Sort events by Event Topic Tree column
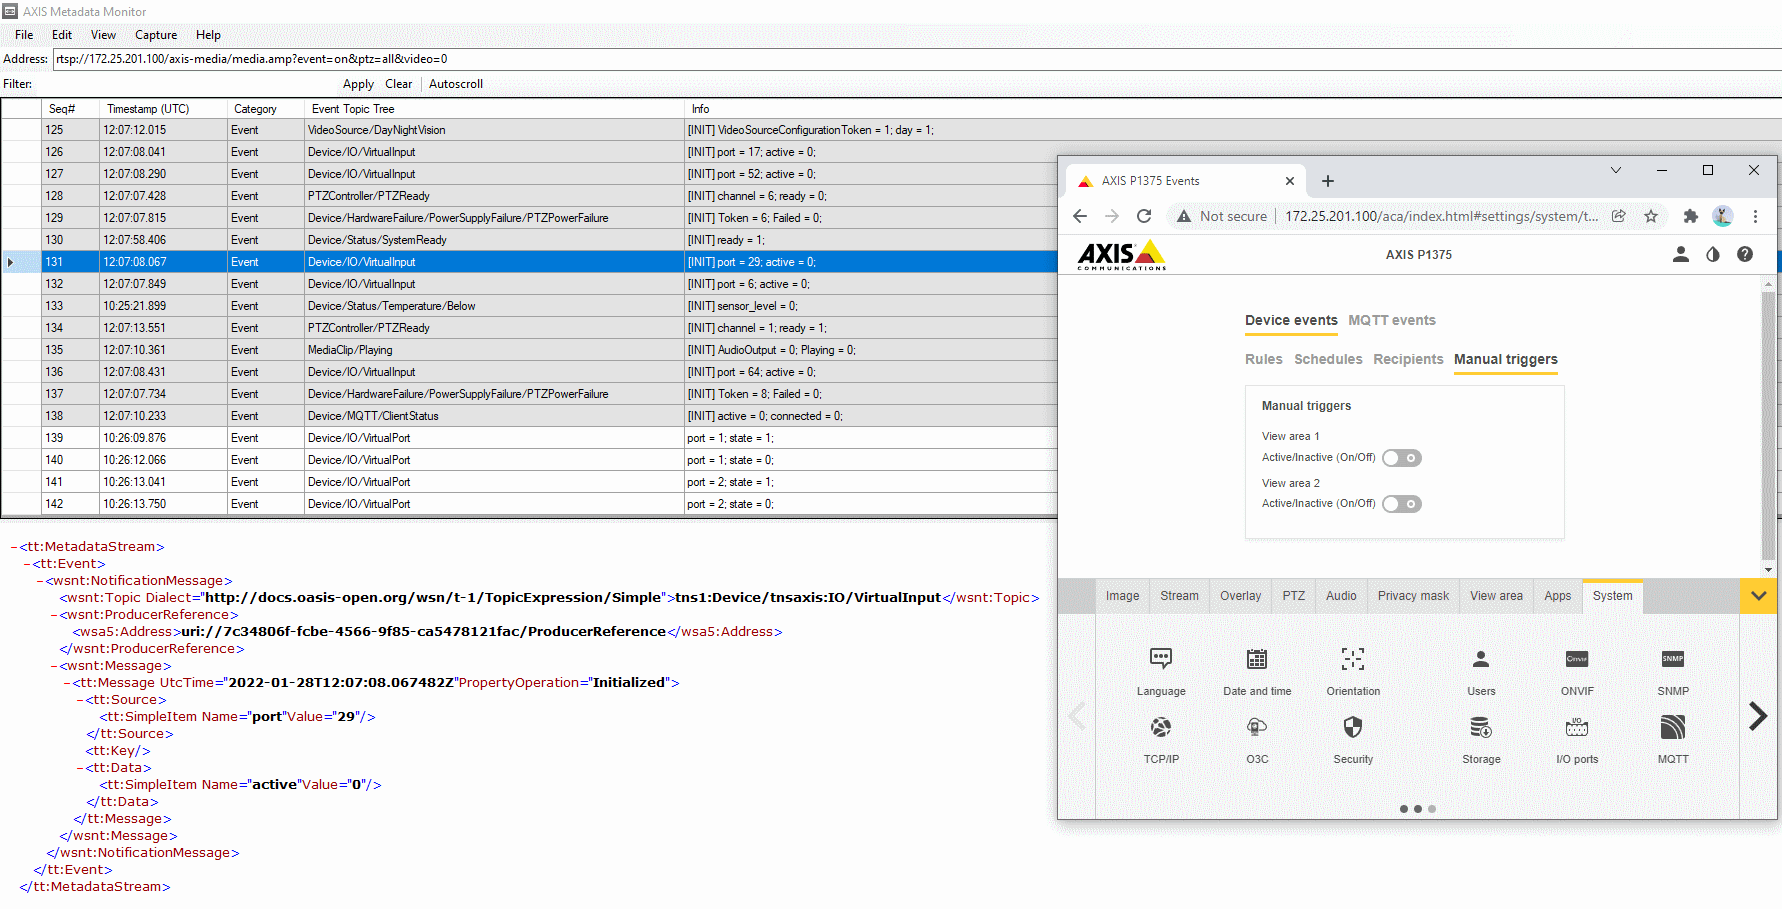 pos(495,109)
